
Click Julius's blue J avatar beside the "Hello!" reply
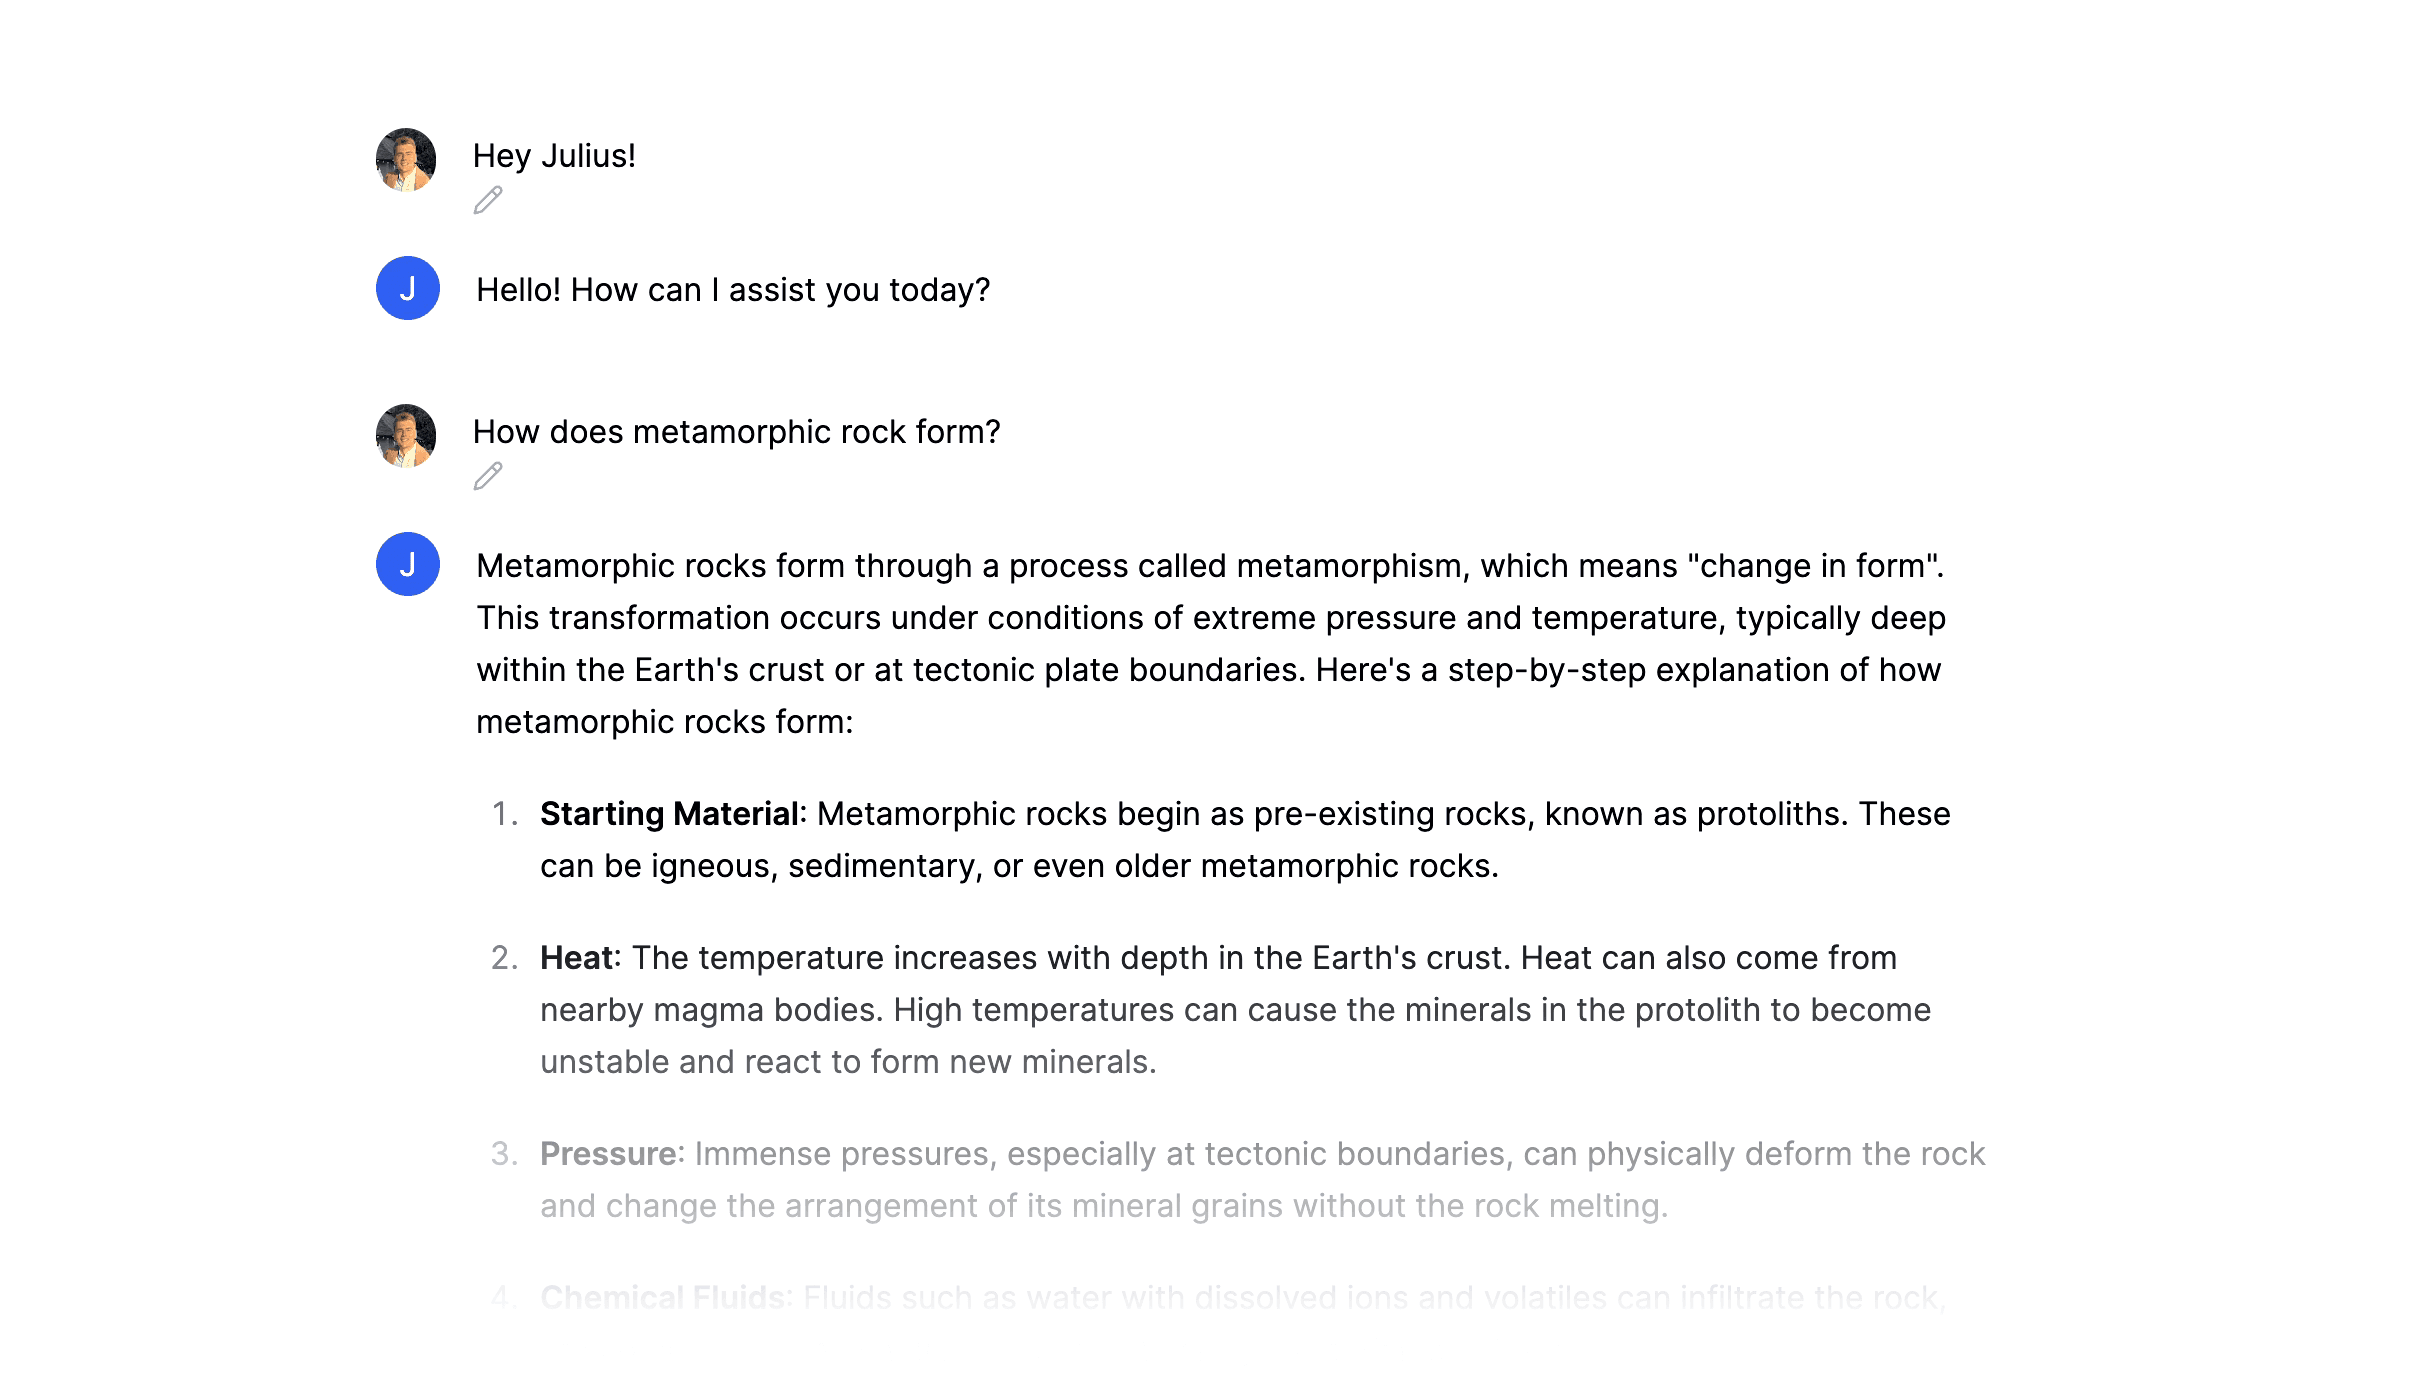point(408,288)
